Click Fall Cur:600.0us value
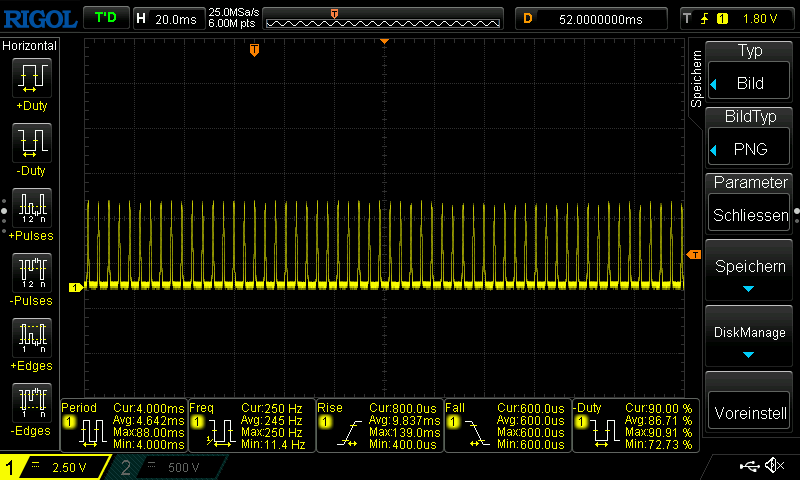This screenshot has height=480, width=800. [531, 408]
